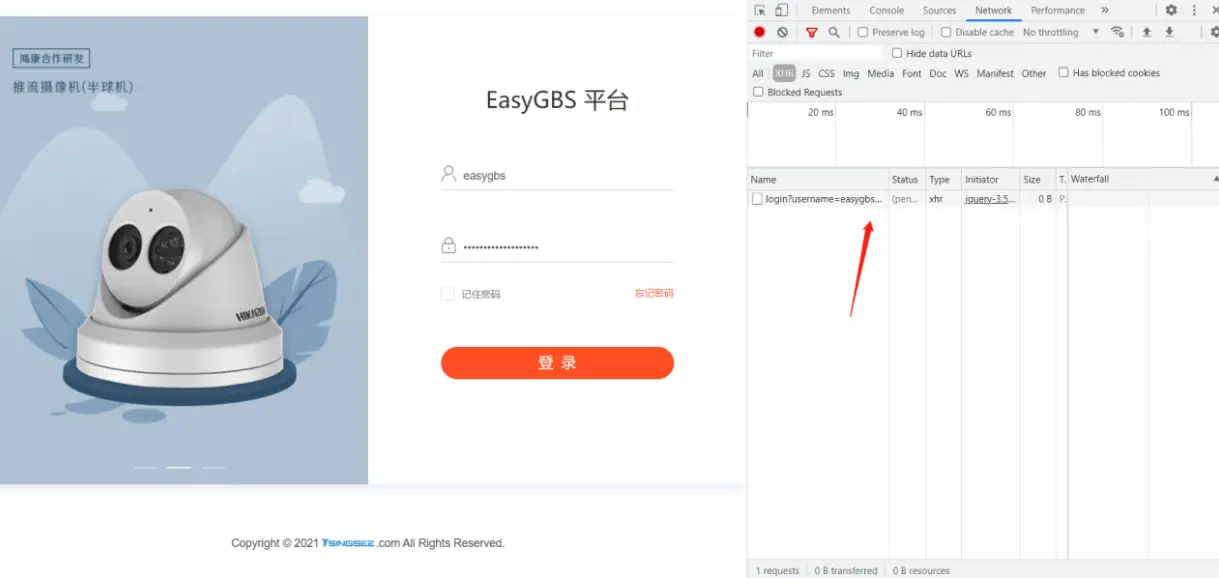
Task: Click the export HAR download arrow
Action: pos(1169,32)
